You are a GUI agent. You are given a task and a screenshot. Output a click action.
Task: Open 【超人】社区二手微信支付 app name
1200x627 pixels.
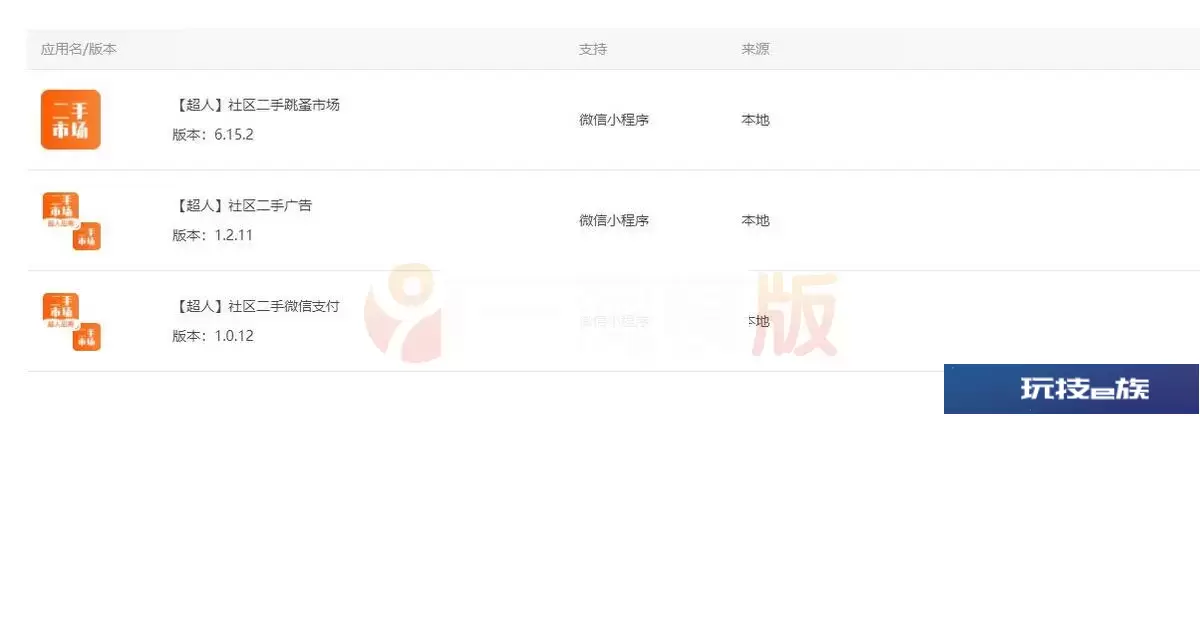257,306
